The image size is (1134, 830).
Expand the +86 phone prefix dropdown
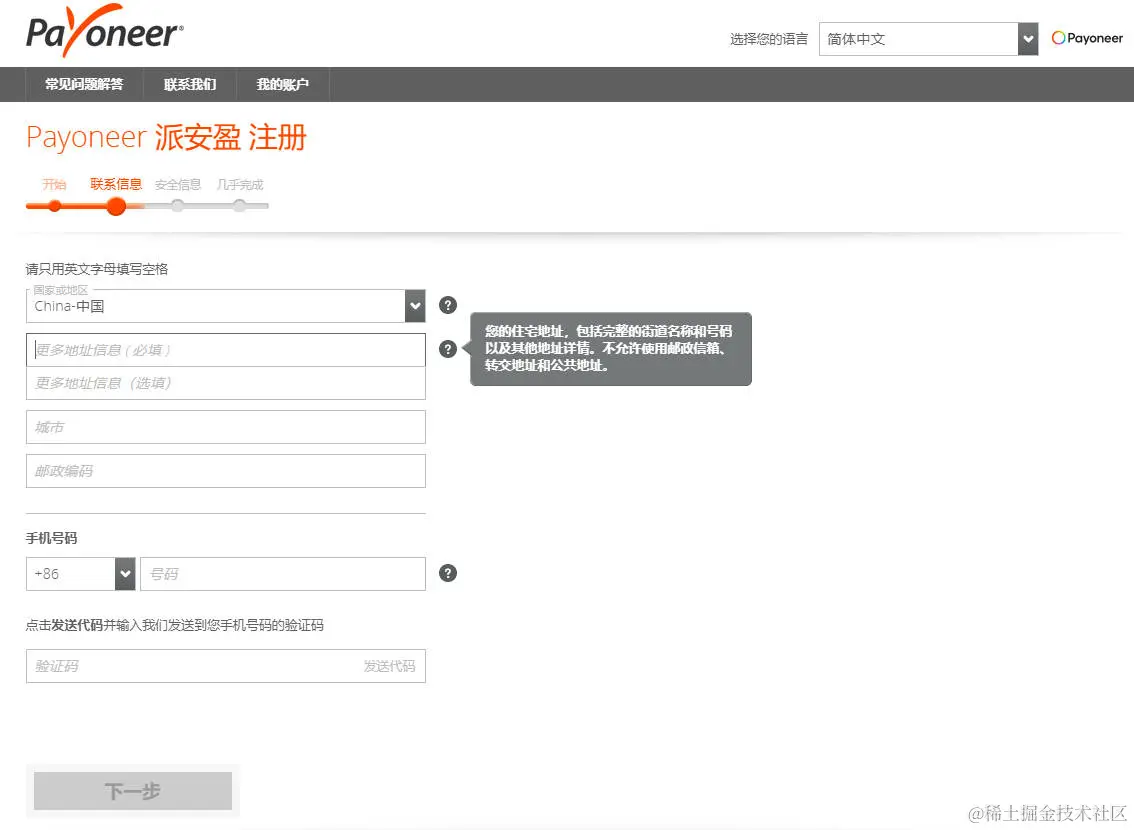click(122, 574)
